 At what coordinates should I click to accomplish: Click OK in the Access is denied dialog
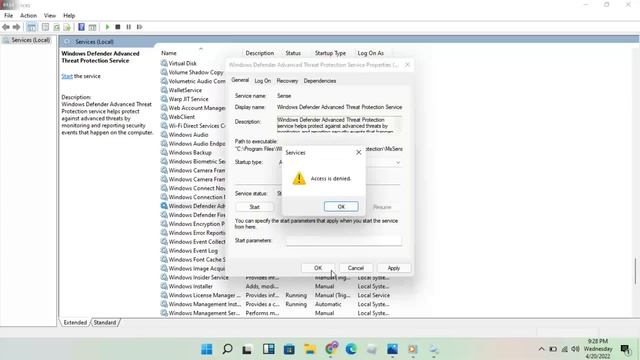pos(341,207)
